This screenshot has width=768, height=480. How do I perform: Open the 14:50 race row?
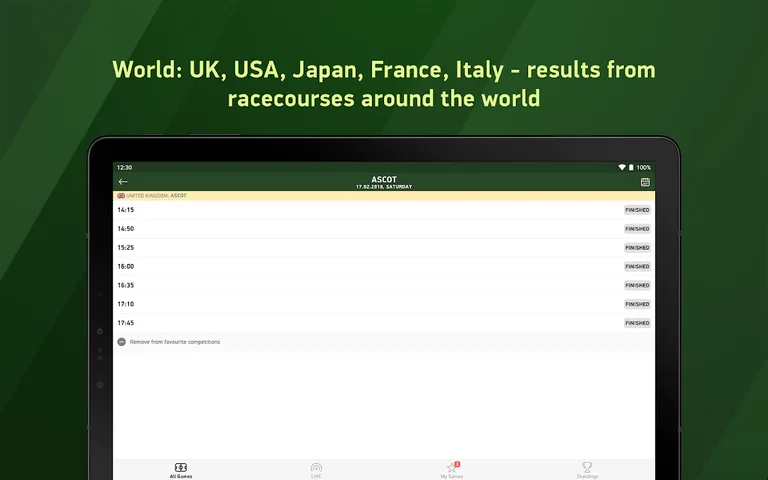click(384, 229)
